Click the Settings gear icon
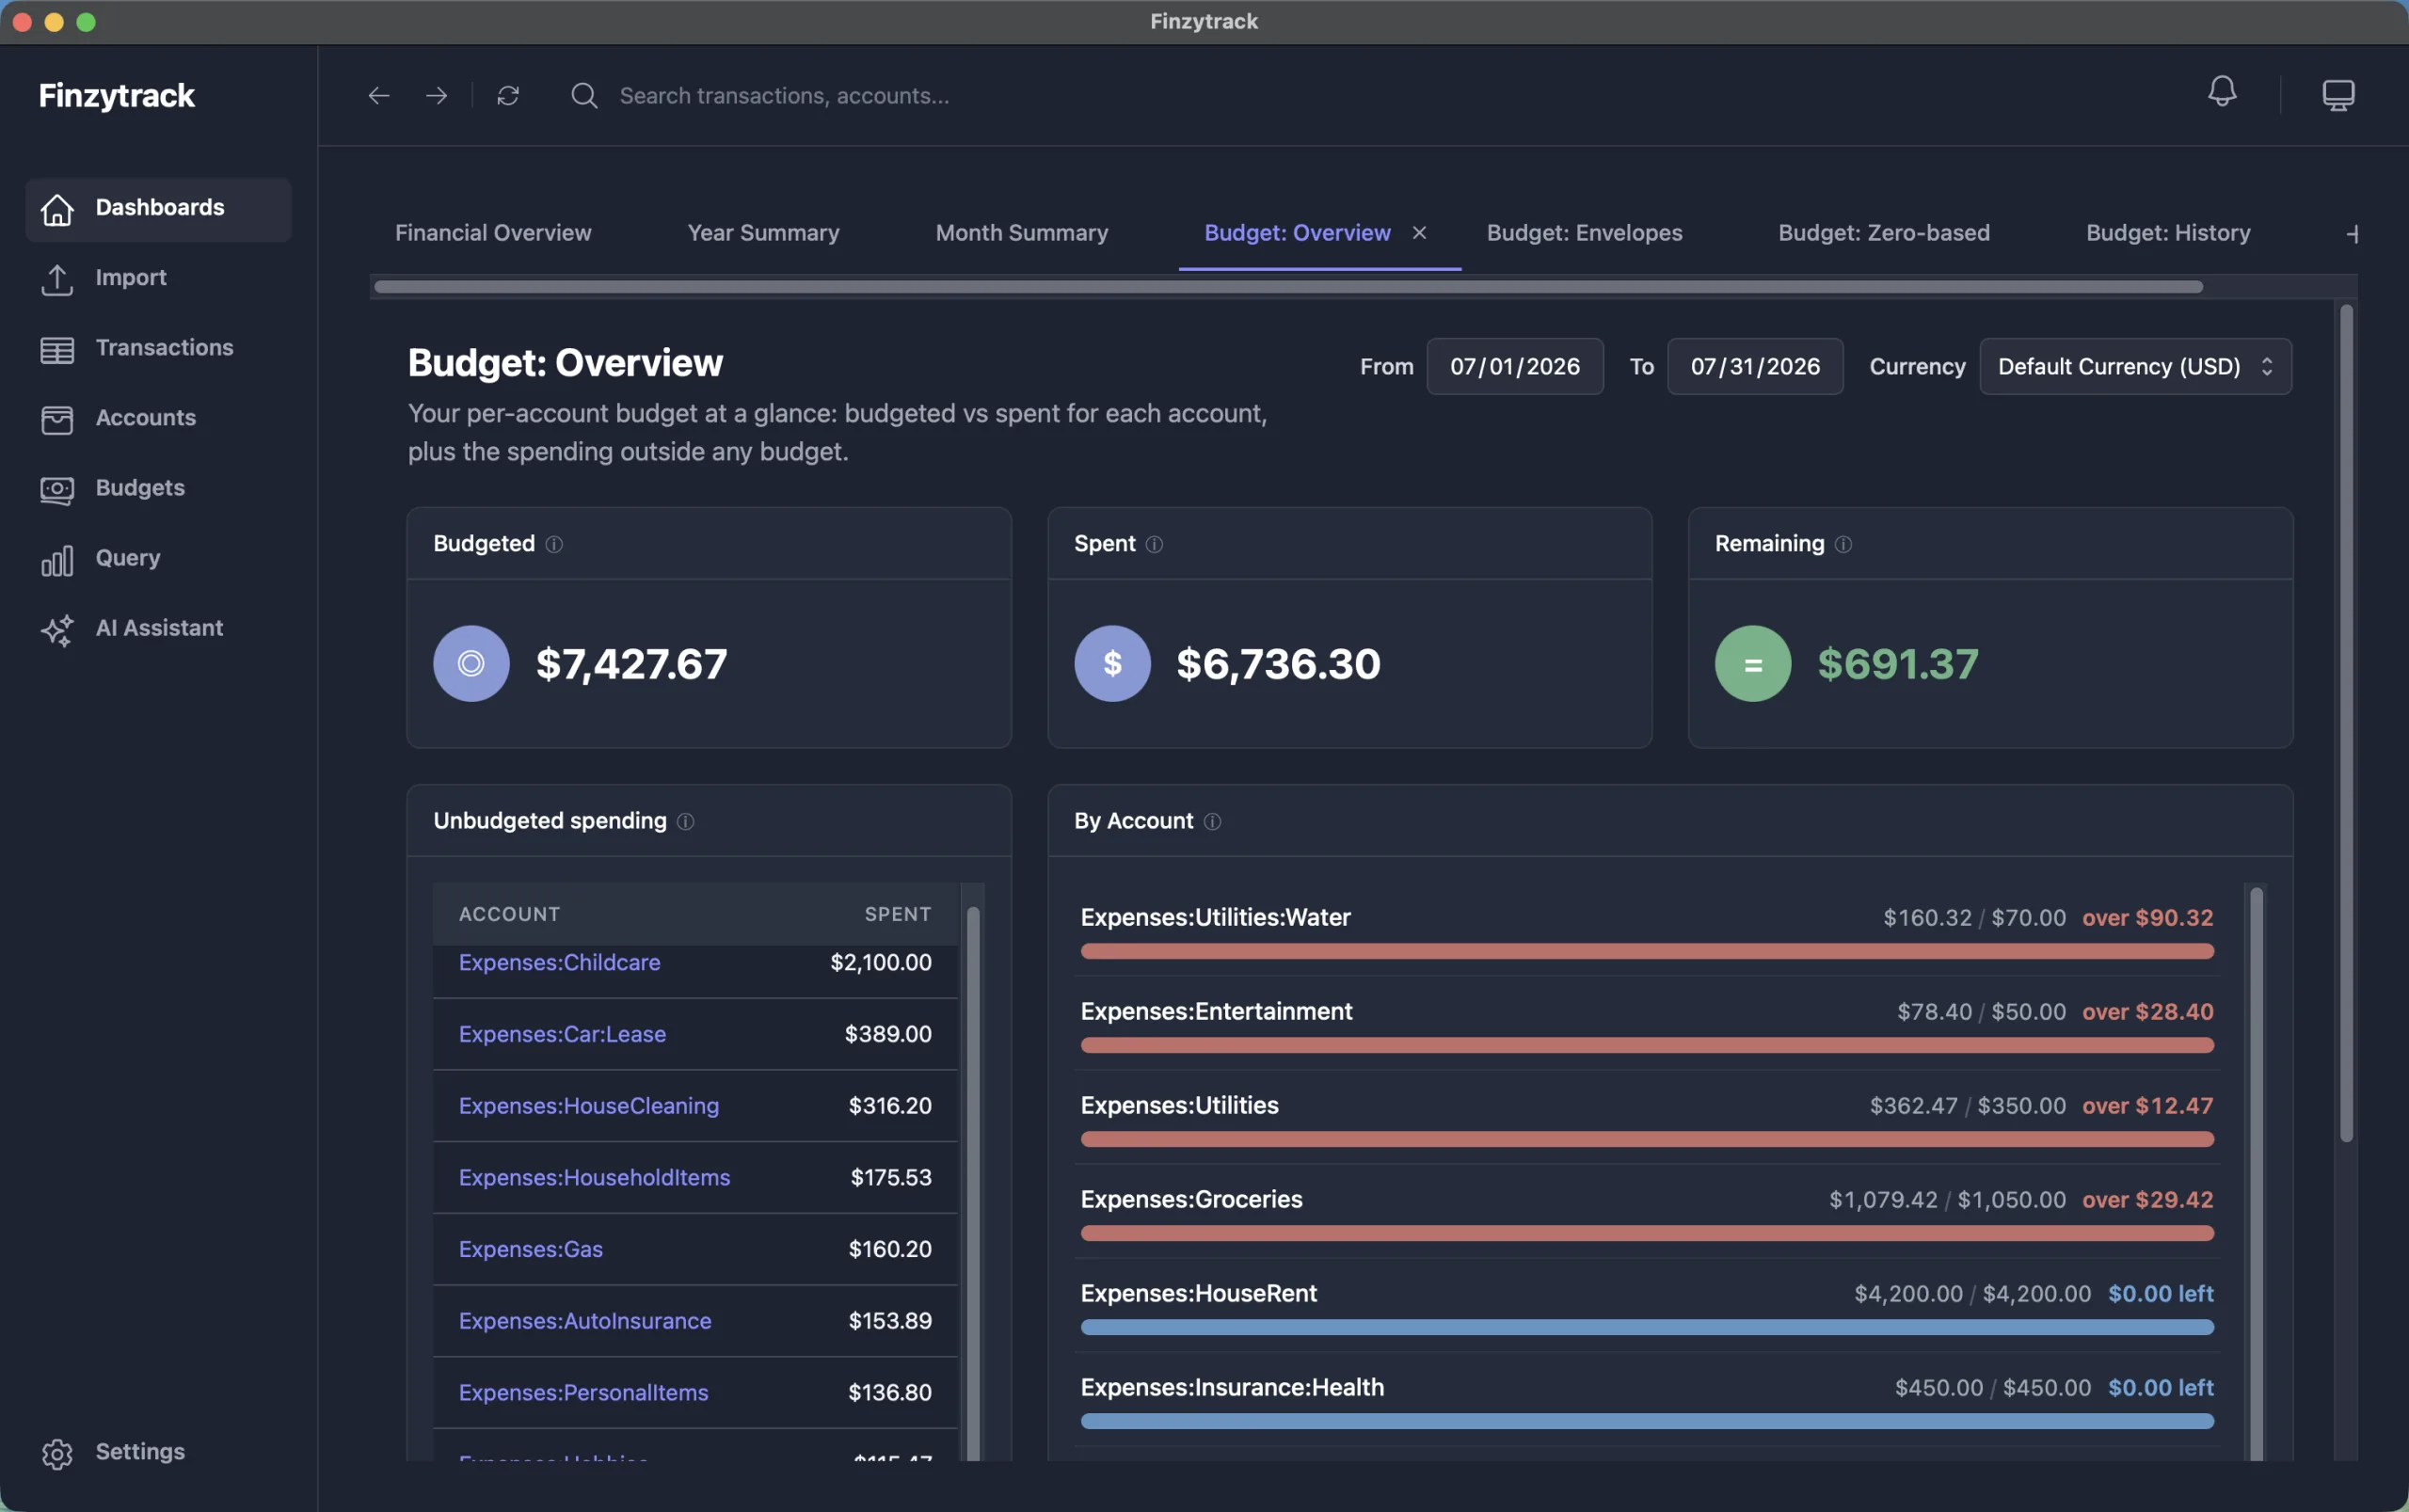The image size is (2409, 1512). click(57, 1453)
